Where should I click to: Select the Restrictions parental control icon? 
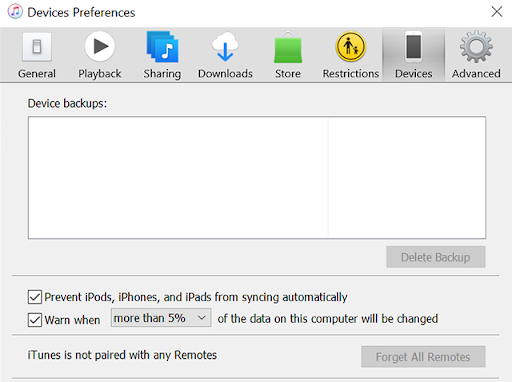click(x=351, y=47)
